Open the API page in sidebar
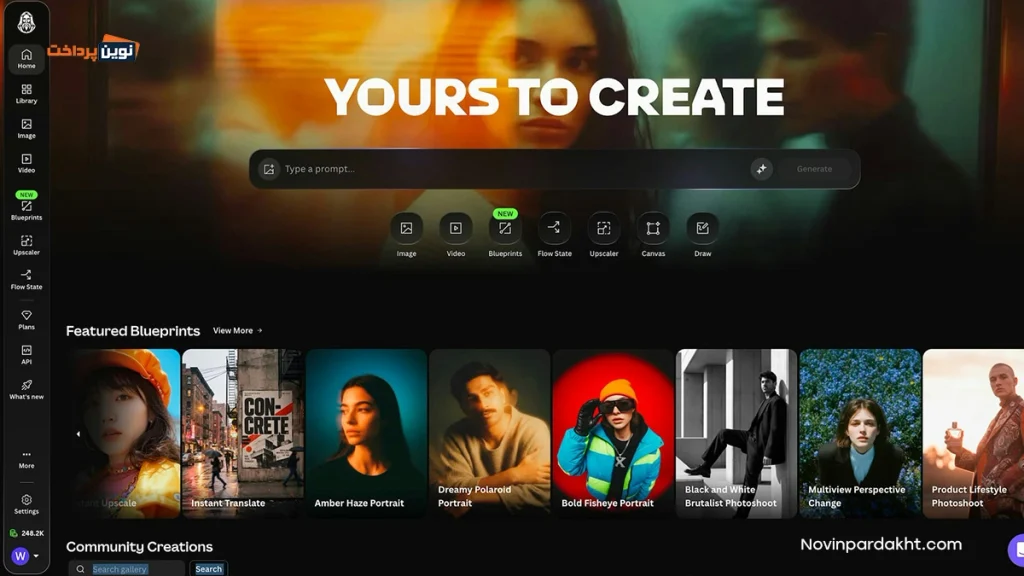Viewport: 1024px width, 576px height. click(x=26, y=355)
